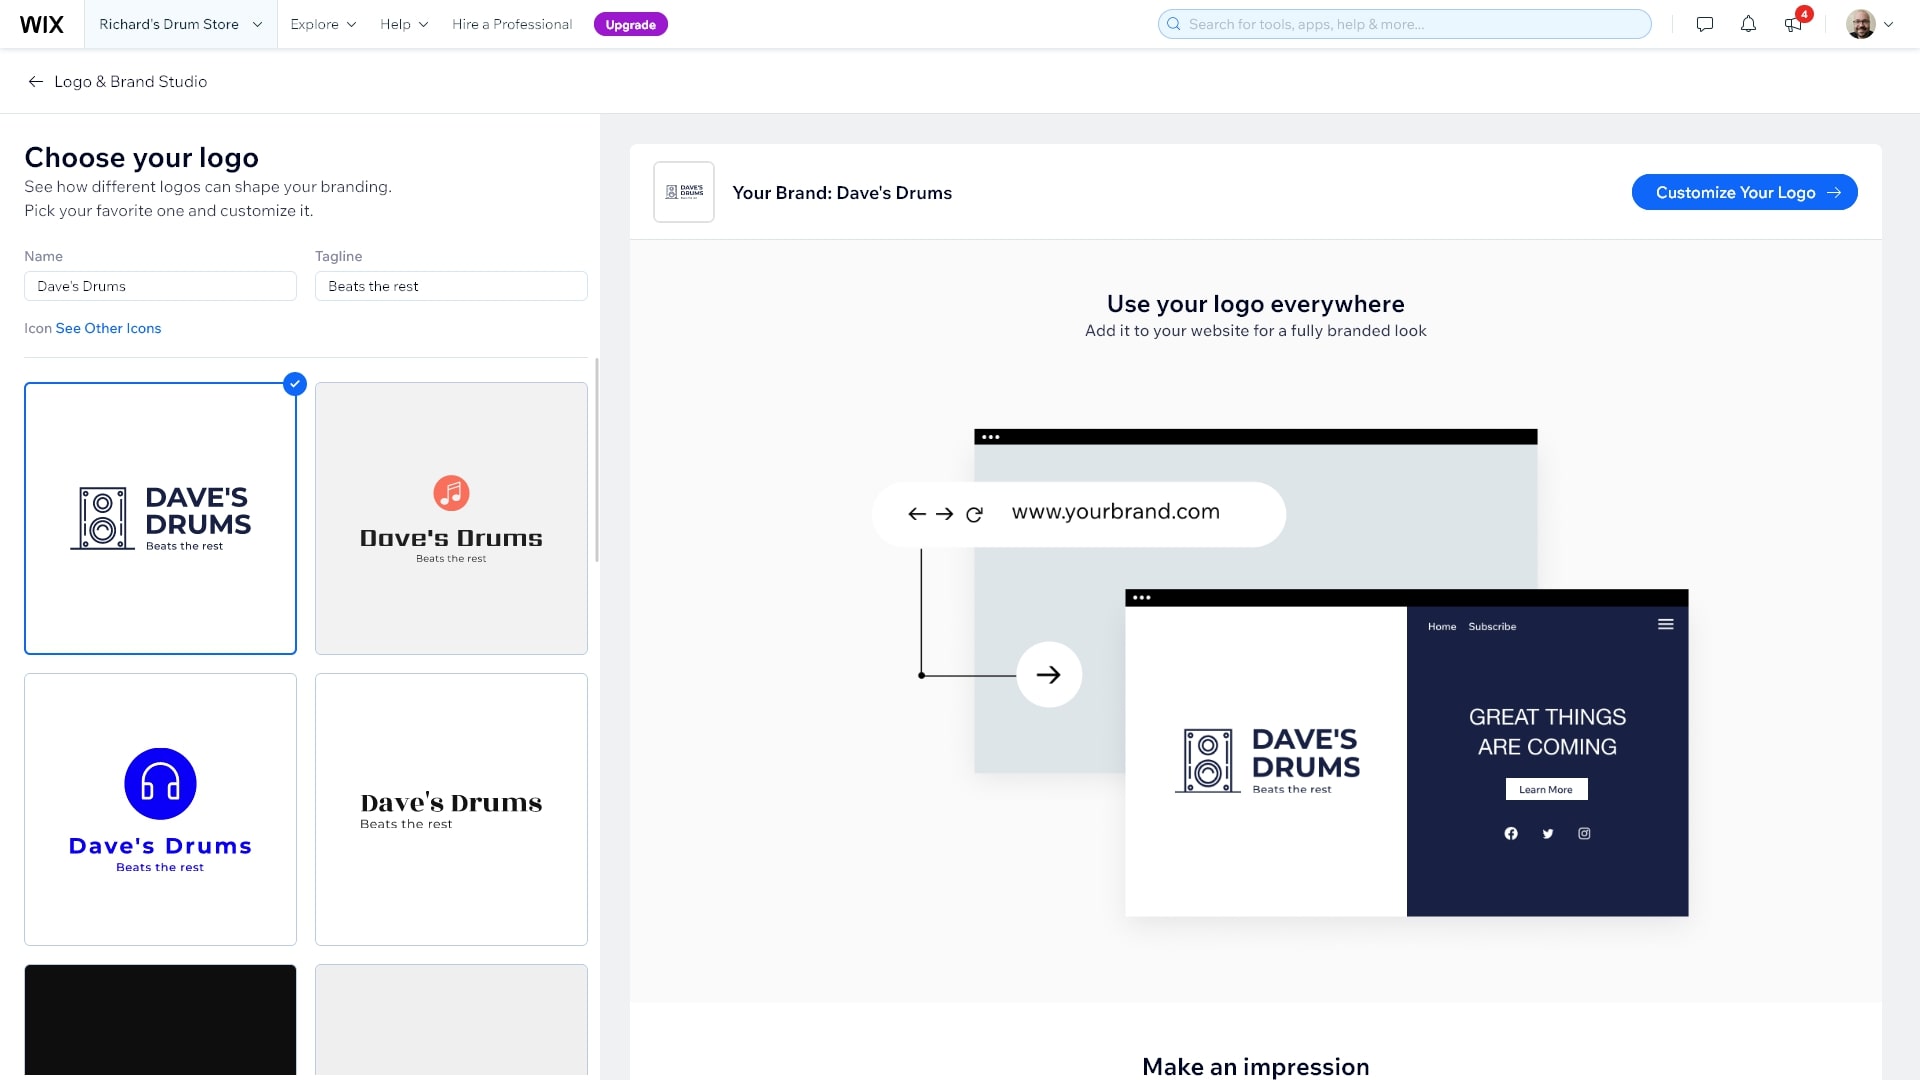Click the speaker icon in the selected logo
The image size is (1920, 1080).
point(103,518)
